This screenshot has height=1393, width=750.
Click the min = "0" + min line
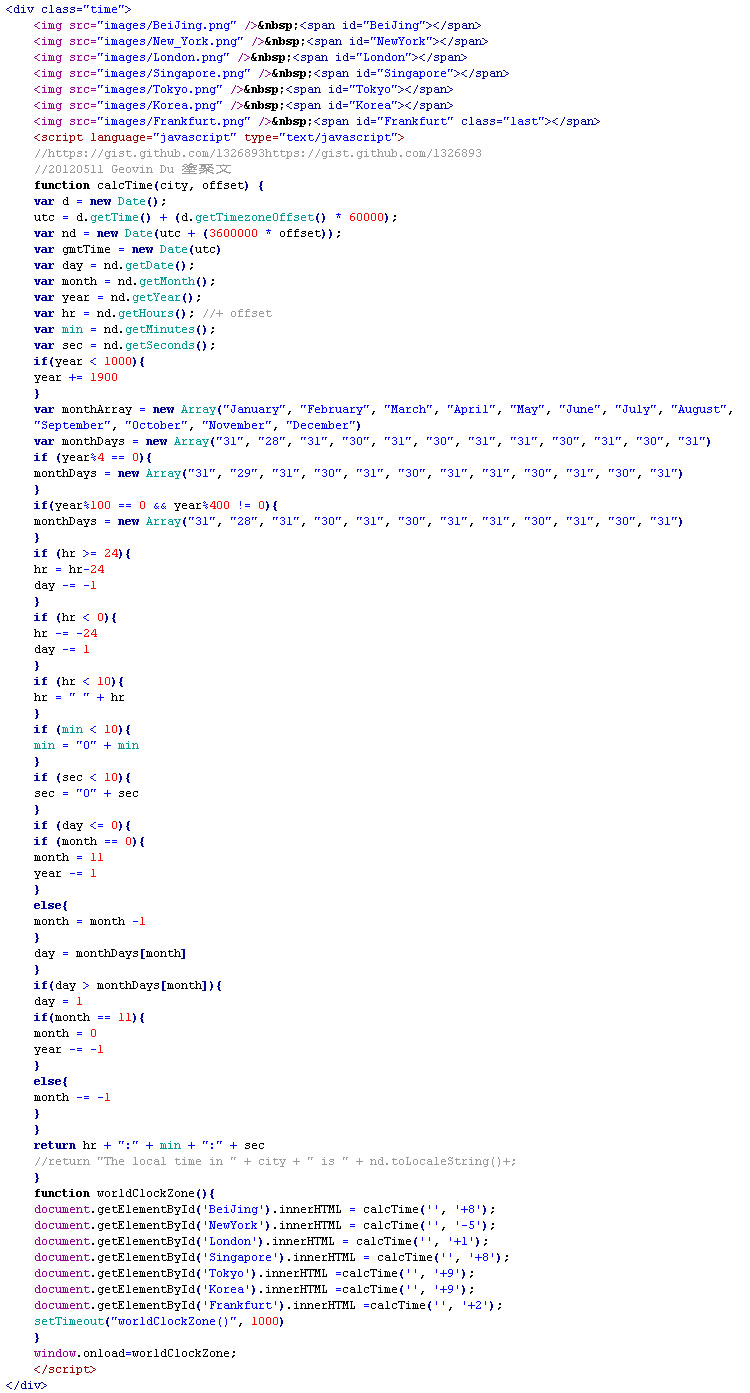coord(86,745)
